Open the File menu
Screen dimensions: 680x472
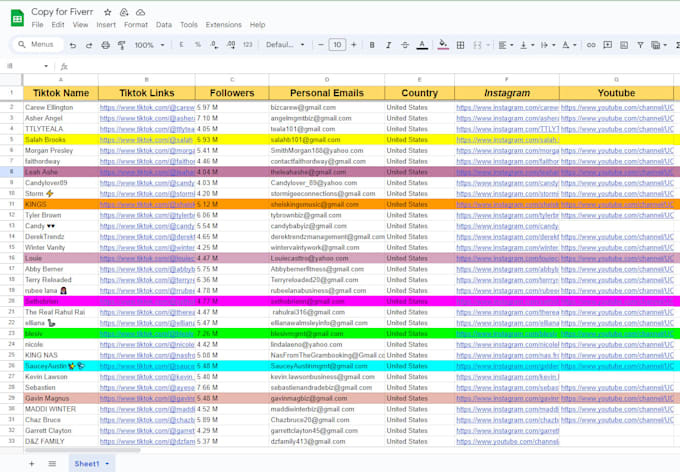[x=37, y=25]
